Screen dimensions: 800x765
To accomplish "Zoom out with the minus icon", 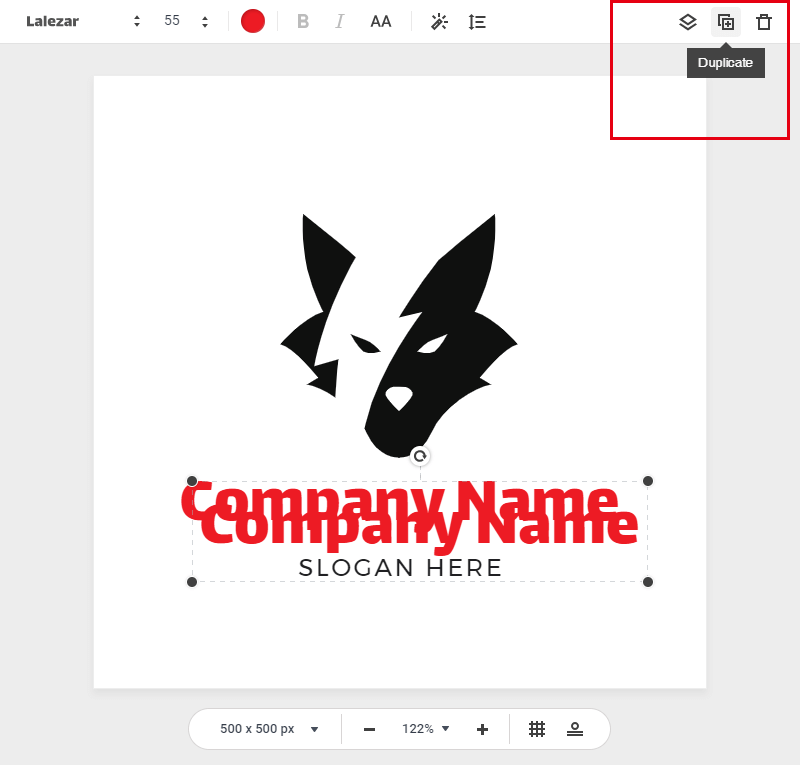I will pyautogui.click(x=369, y=729).
